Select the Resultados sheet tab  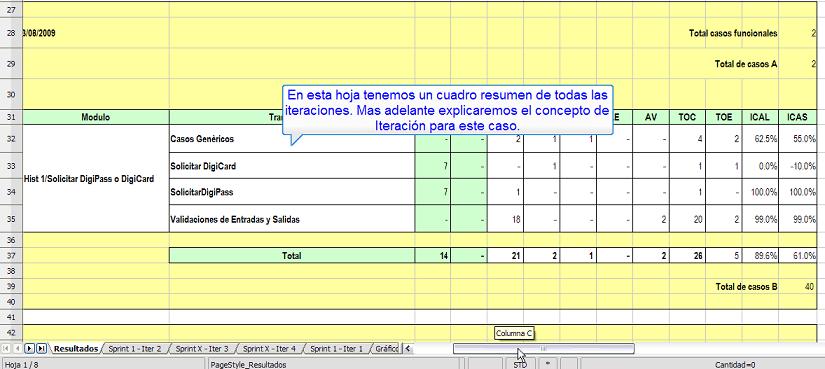(x=76, y=348)
